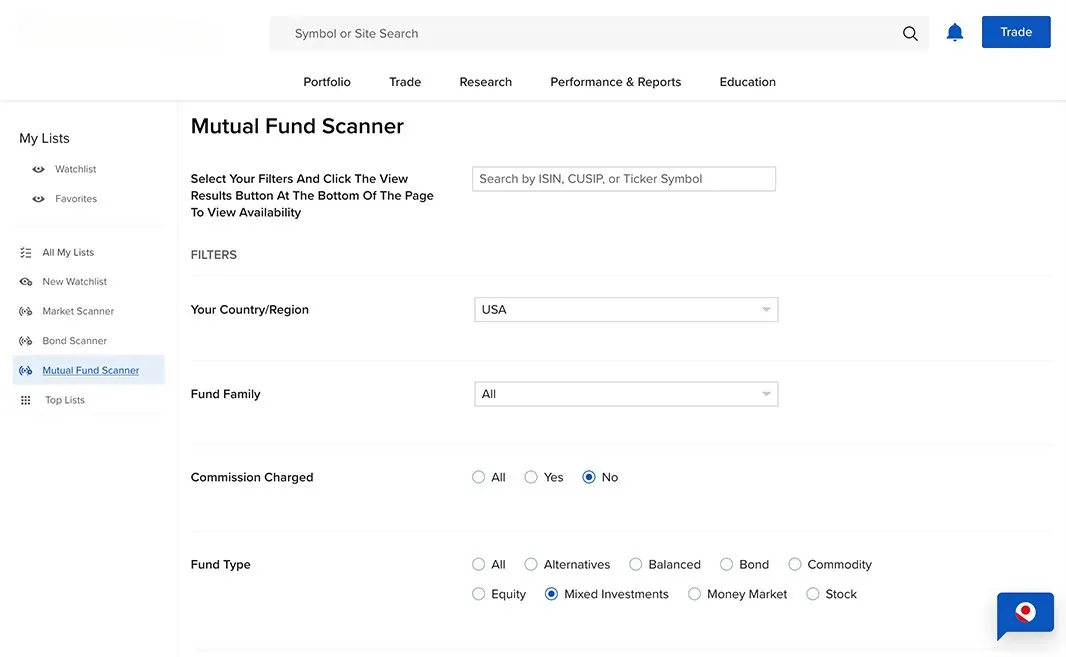Choose Equity as the Fund Type
This screenshot has width=1066, height=657.
tap(478, 593)
